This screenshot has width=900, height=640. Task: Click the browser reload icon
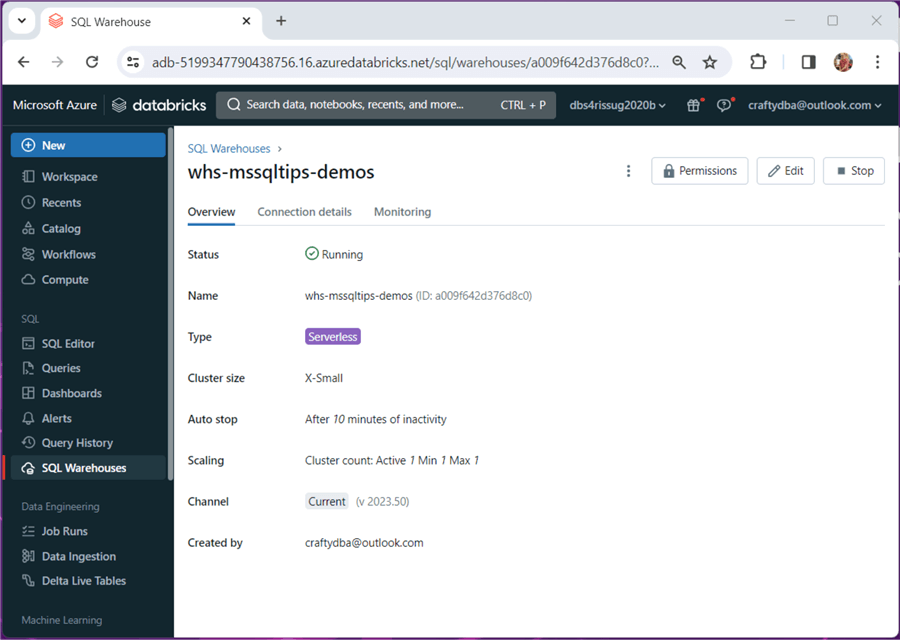point(92,62)
